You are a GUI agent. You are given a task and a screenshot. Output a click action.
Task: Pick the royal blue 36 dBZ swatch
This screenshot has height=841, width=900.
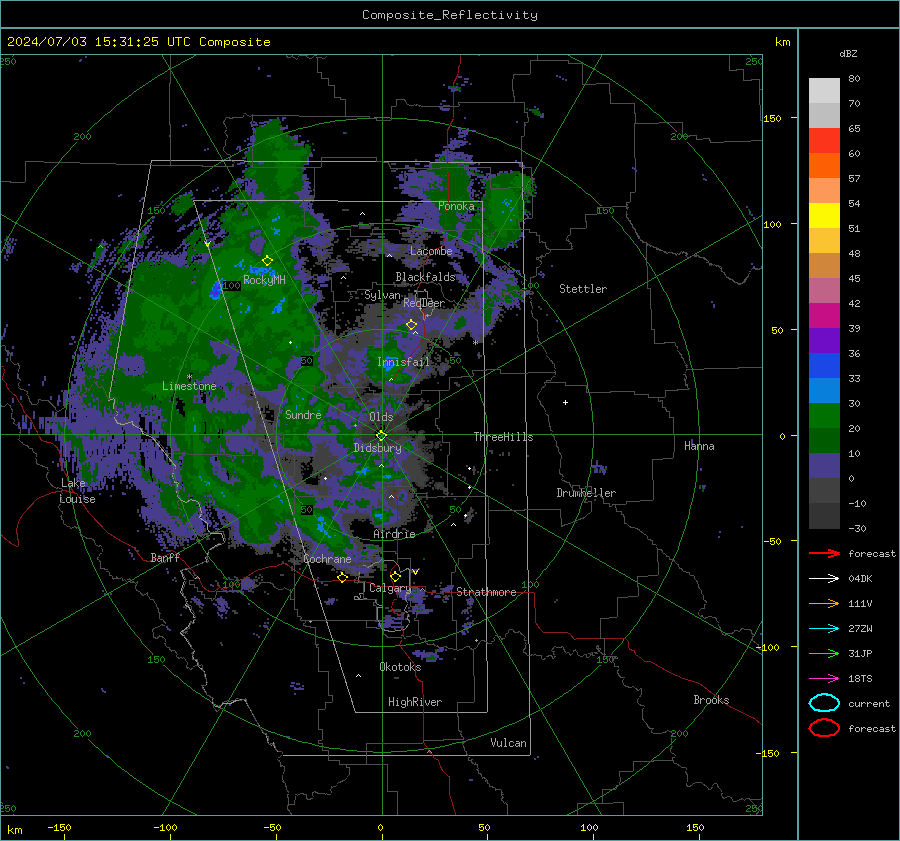(x=824, y=365)
